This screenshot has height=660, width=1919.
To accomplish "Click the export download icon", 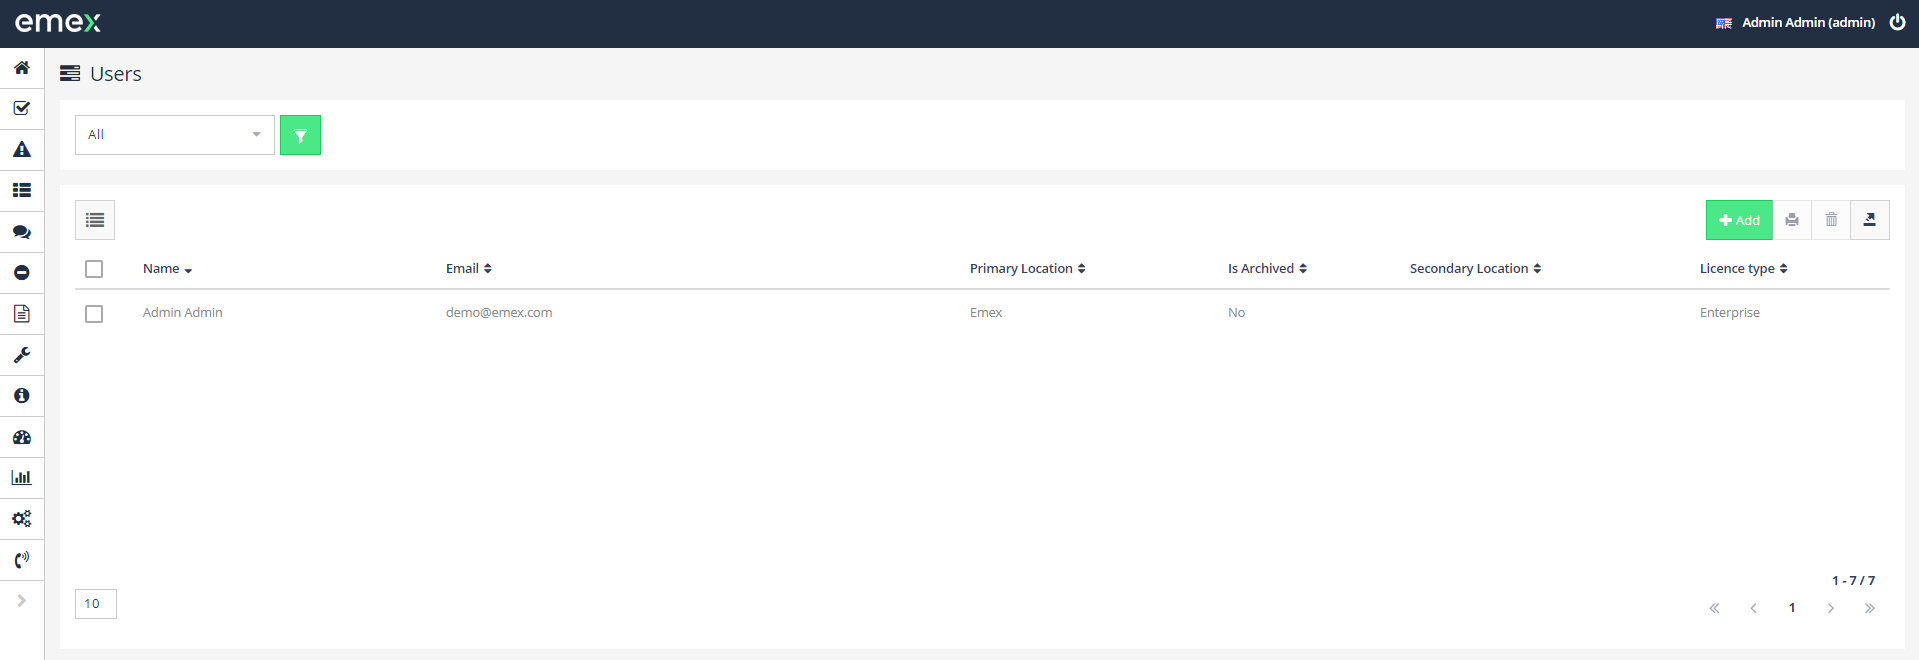I will (1870, 220).
